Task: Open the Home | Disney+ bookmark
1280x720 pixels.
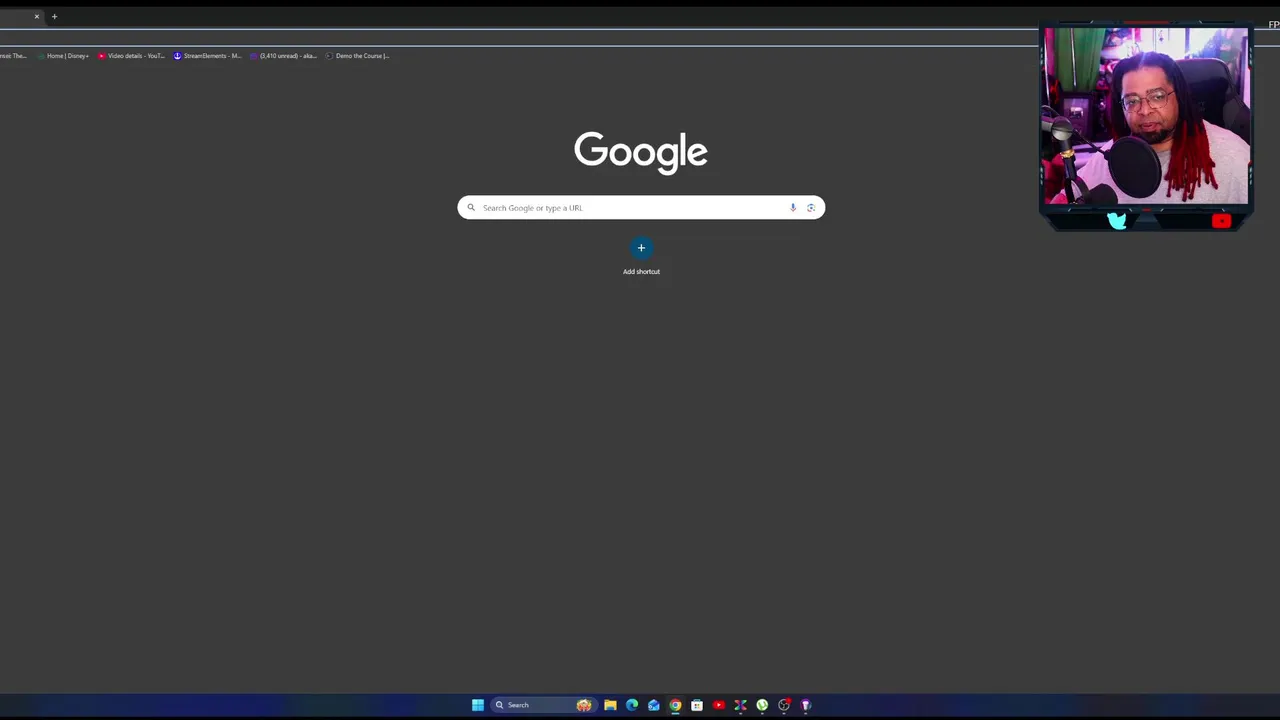Action: point(63,56)
